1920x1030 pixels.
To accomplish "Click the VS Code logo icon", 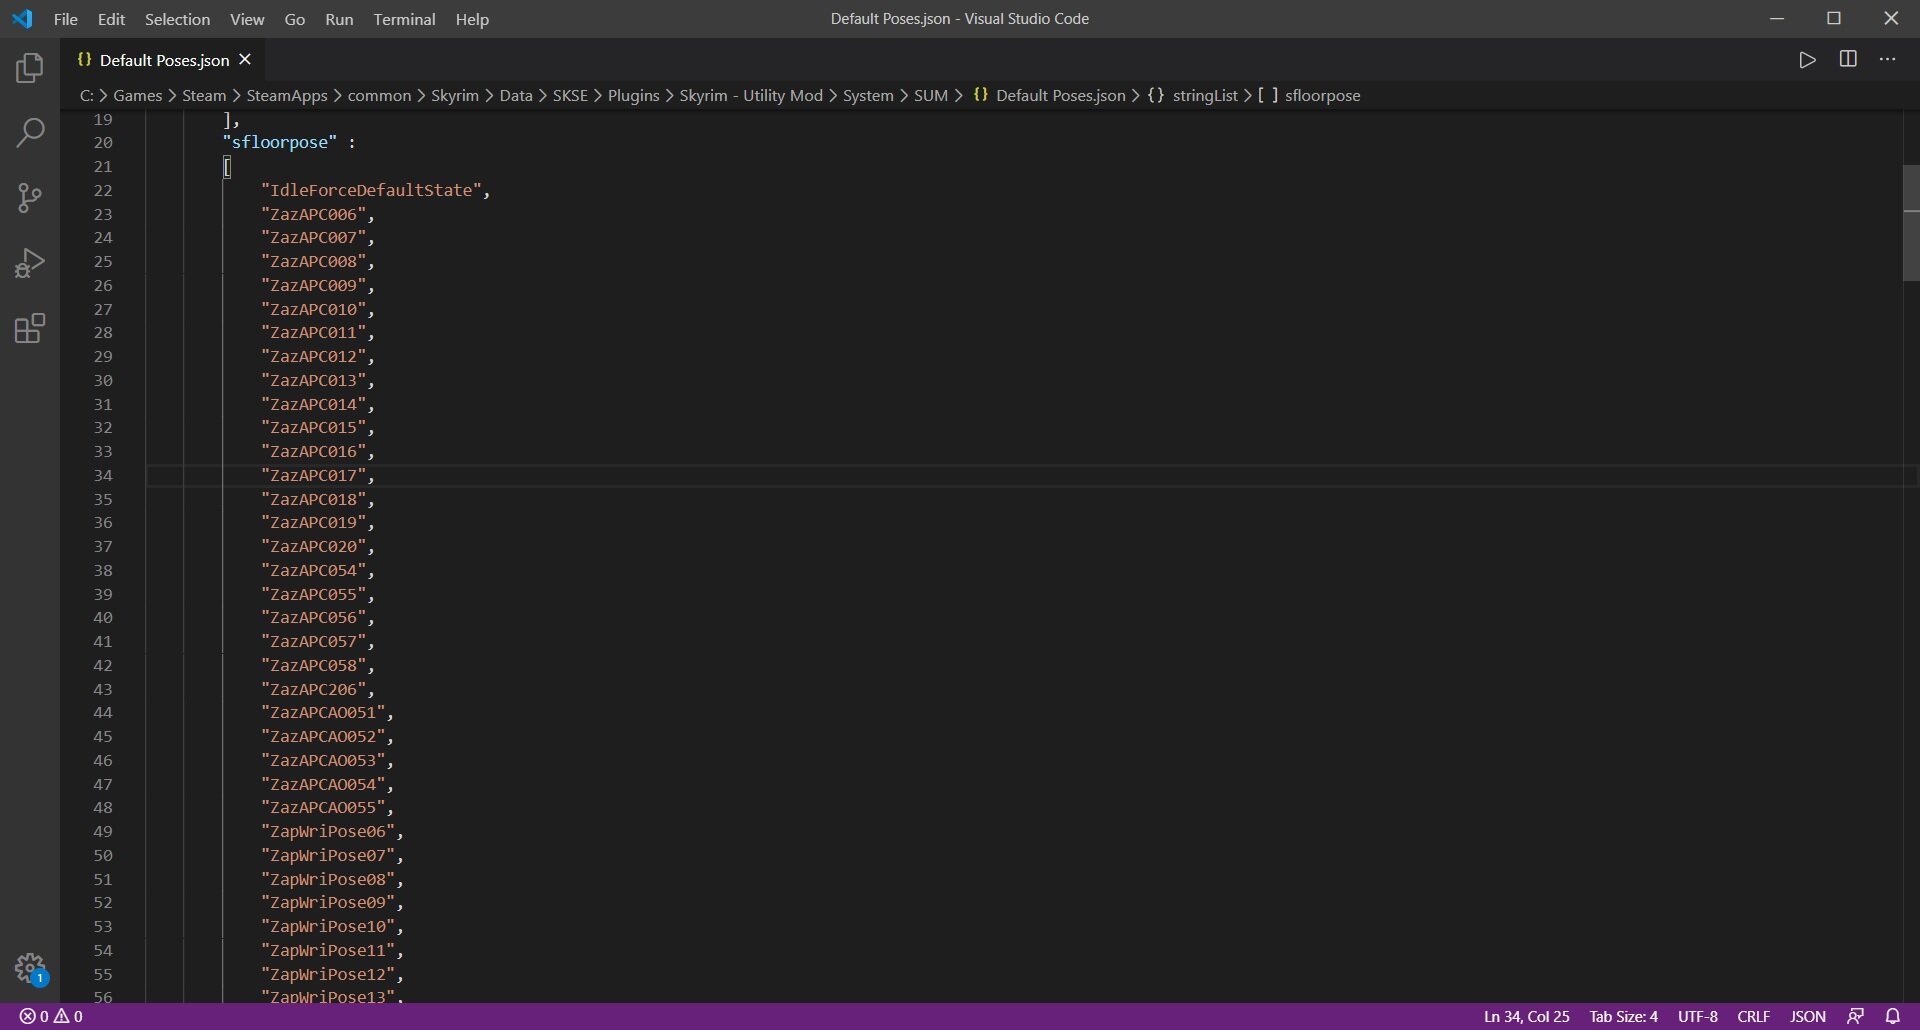I will 22,19.
